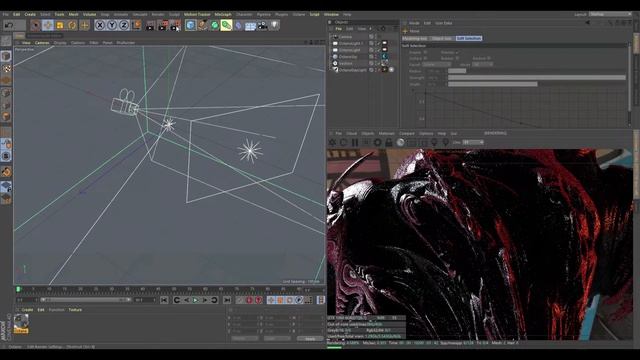Open the channel dropdown in Live Viewer
This screenshot has width=640, height=360.
(473, 142)
